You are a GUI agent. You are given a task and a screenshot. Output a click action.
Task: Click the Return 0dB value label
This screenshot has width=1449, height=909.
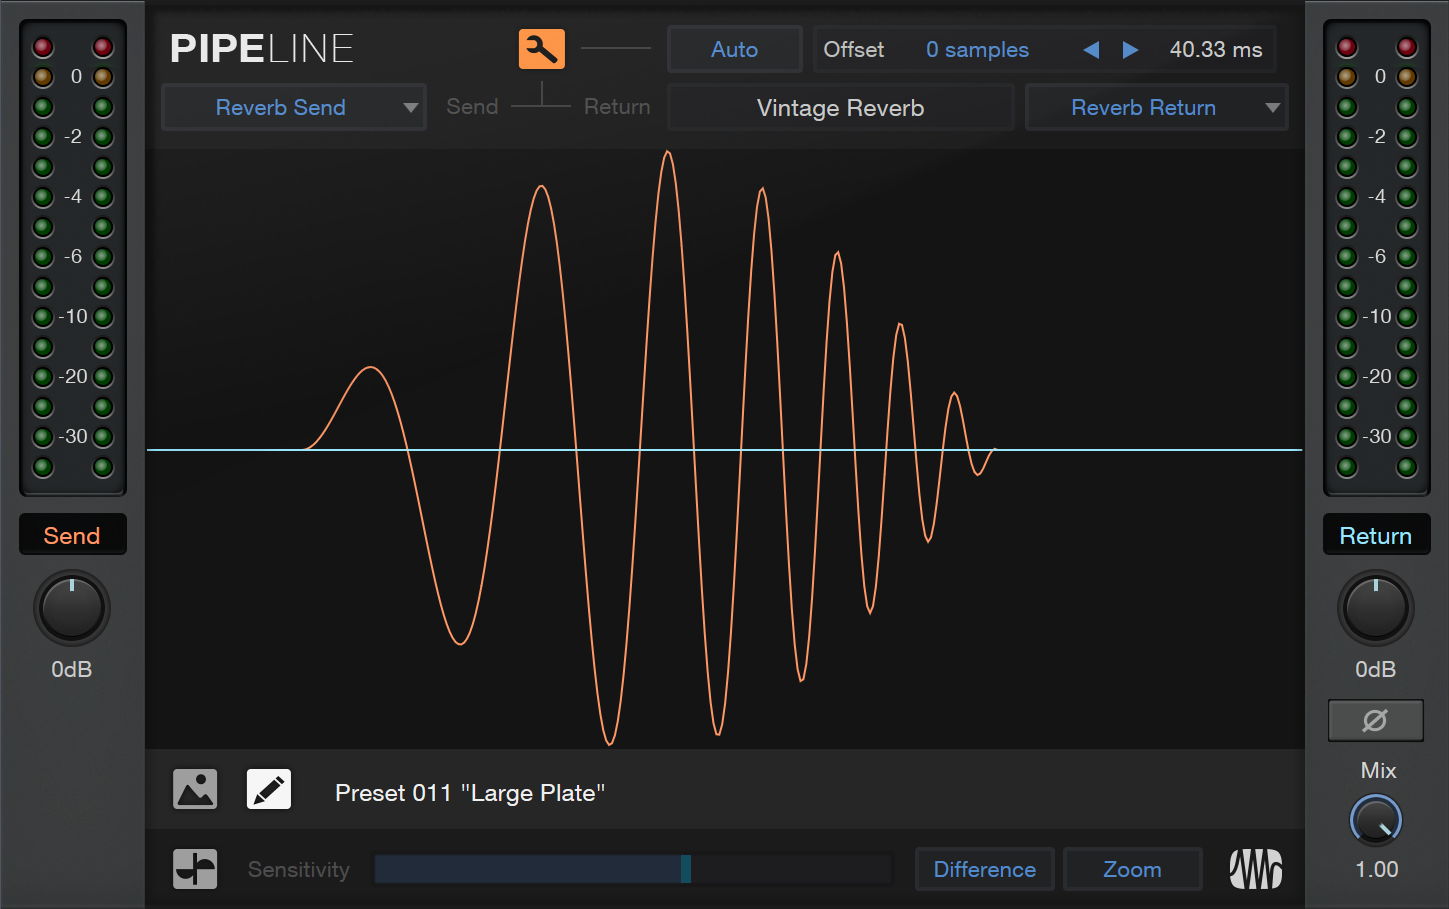click(x=1376, y=669)
